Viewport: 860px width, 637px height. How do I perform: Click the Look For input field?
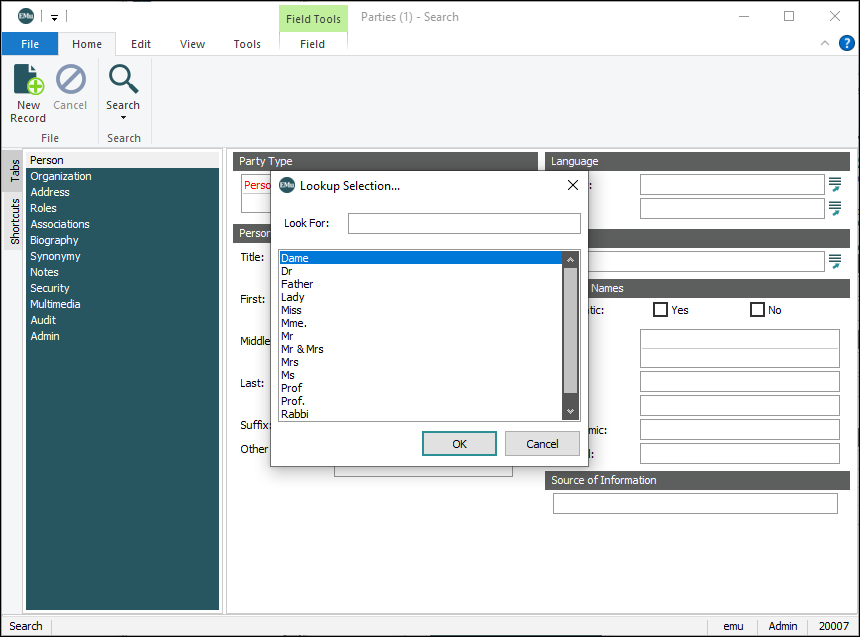[464, 223]
